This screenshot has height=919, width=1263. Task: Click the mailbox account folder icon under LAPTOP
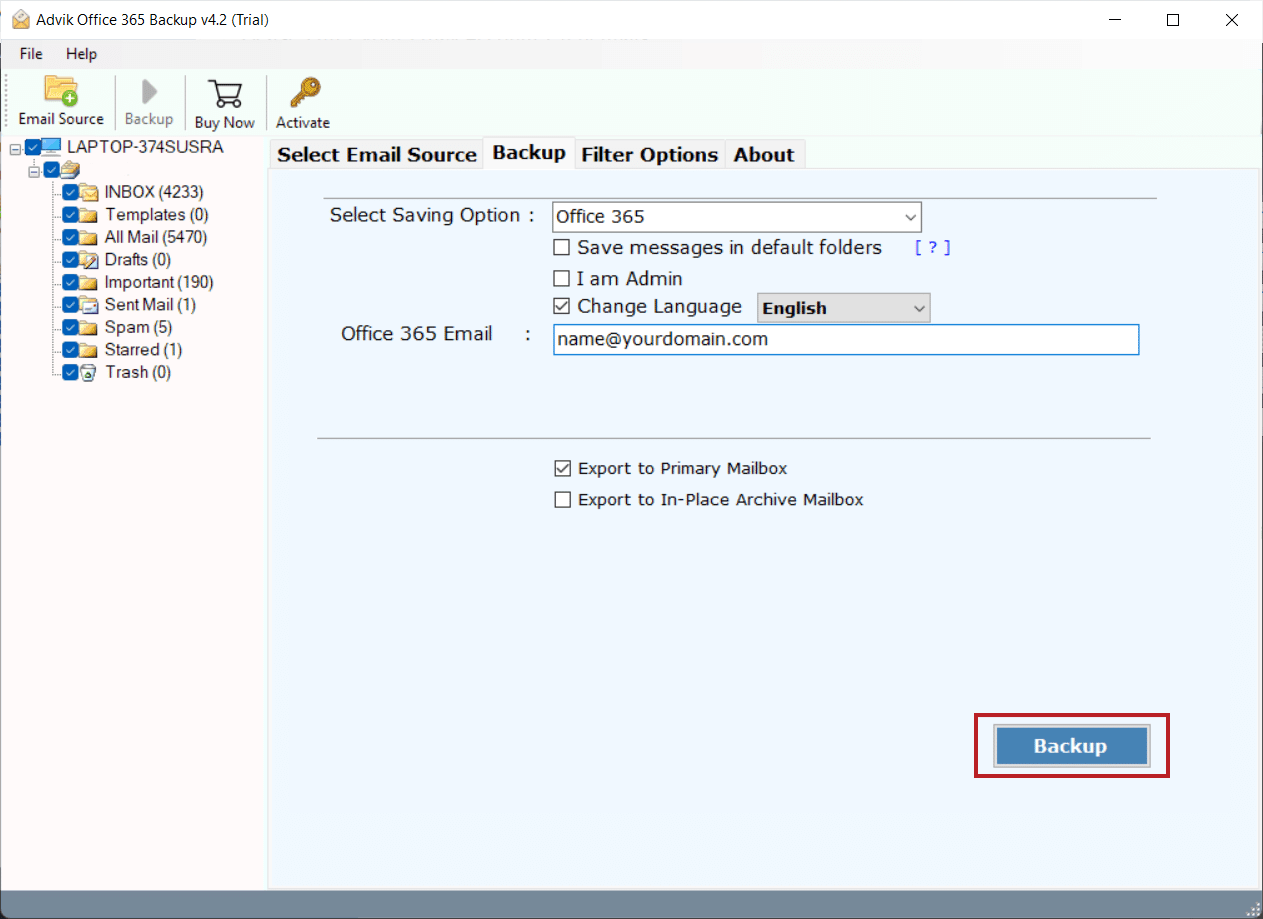[70, 170]
